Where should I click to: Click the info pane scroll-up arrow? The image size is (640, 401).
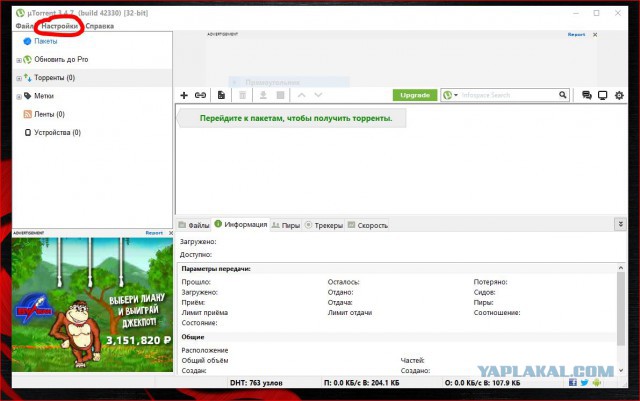coord(621,268)
